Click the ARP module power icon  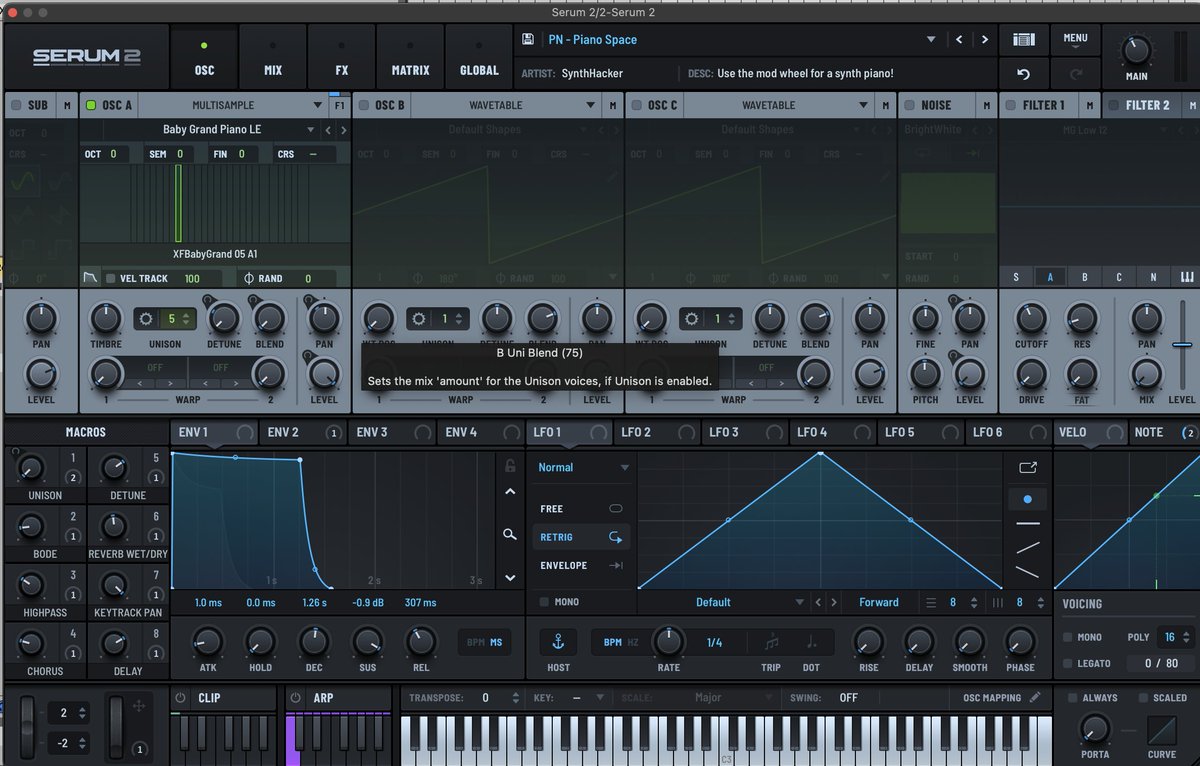295,697
